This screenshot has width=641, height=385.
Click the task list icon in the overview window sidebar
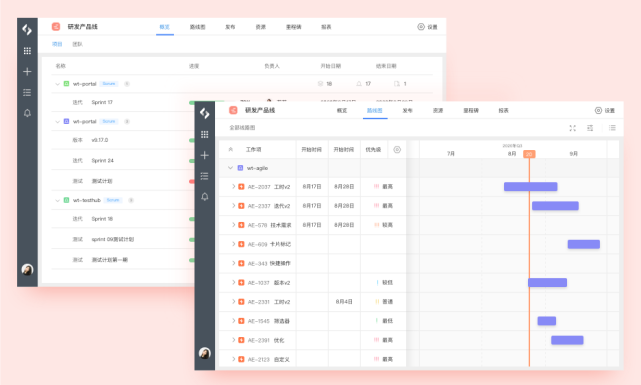pyautogui.click(x=27, y=92)
